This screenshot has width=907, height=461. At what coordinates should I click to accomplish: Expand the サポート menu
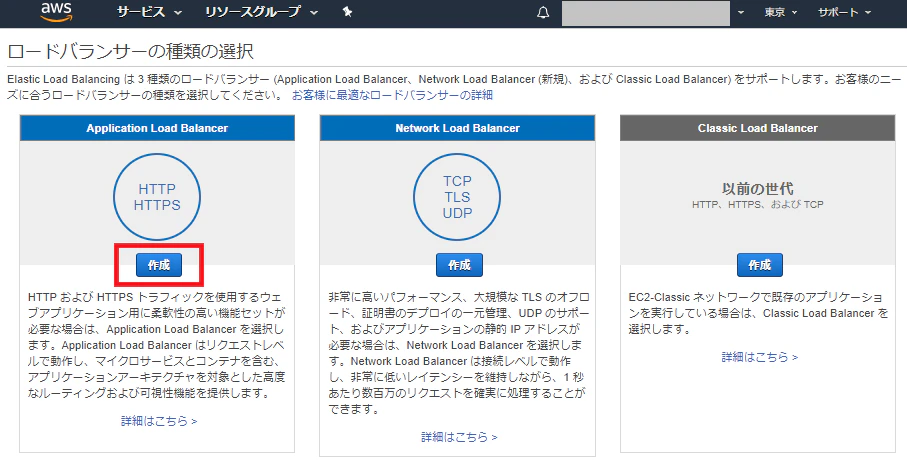coord(844,12)
